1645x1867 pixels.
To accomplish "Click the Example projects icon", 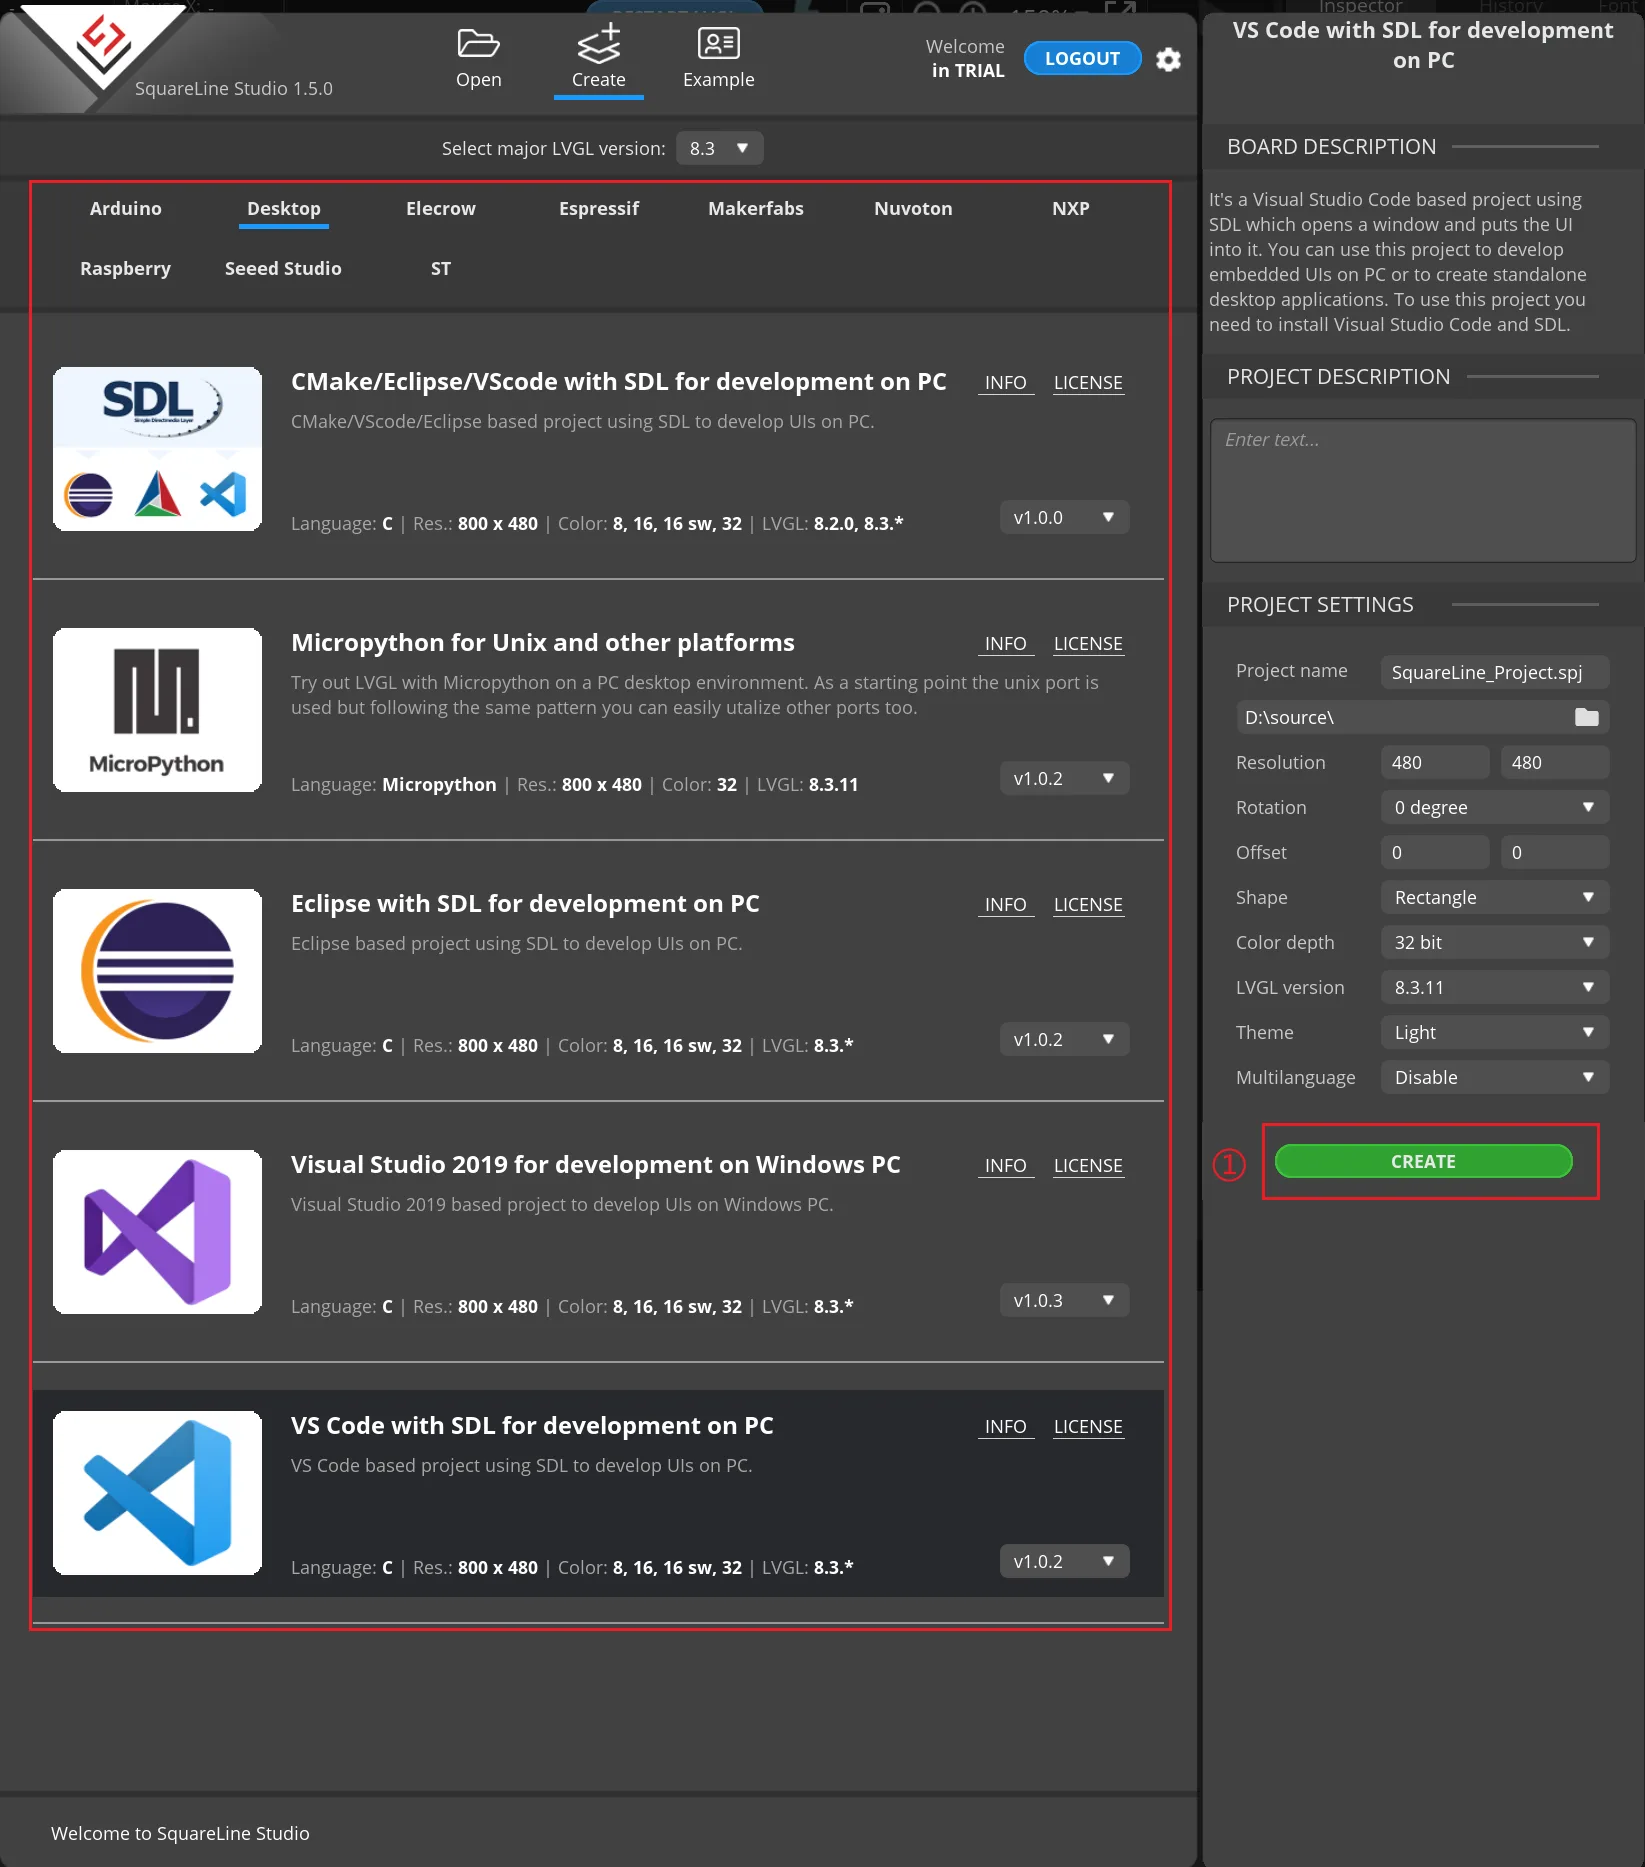I will click(x=718, y=44).
